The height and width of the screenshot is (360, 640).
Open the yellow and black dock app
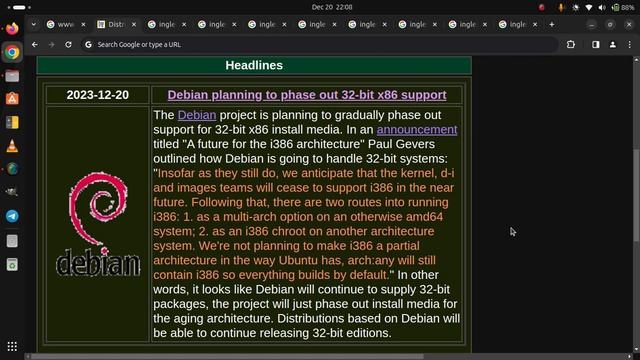click(x=12, y=122)
